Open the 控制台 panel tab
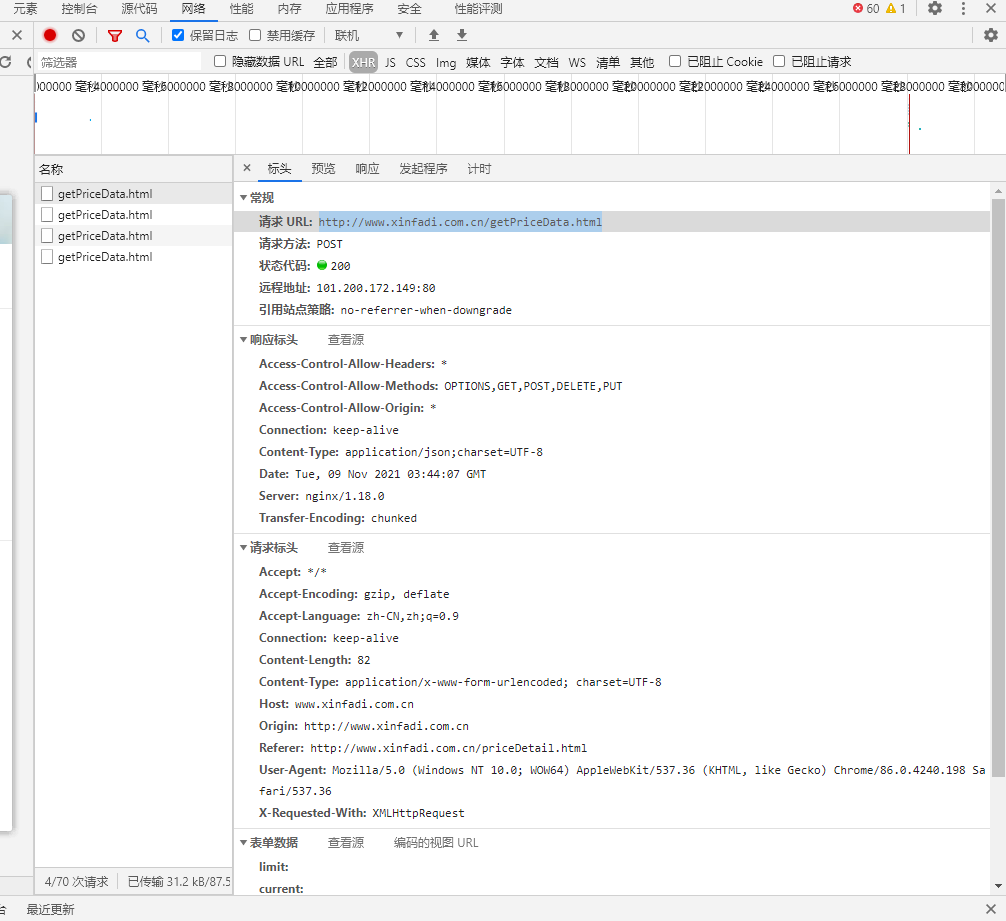This screenshot has width=1006, height=921. [79, 9]
